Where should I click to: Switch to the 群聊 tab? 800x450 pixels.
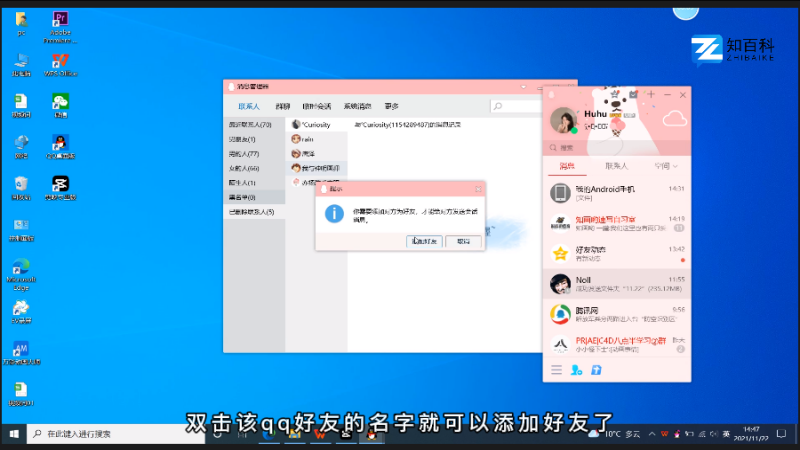click(283, 106)
